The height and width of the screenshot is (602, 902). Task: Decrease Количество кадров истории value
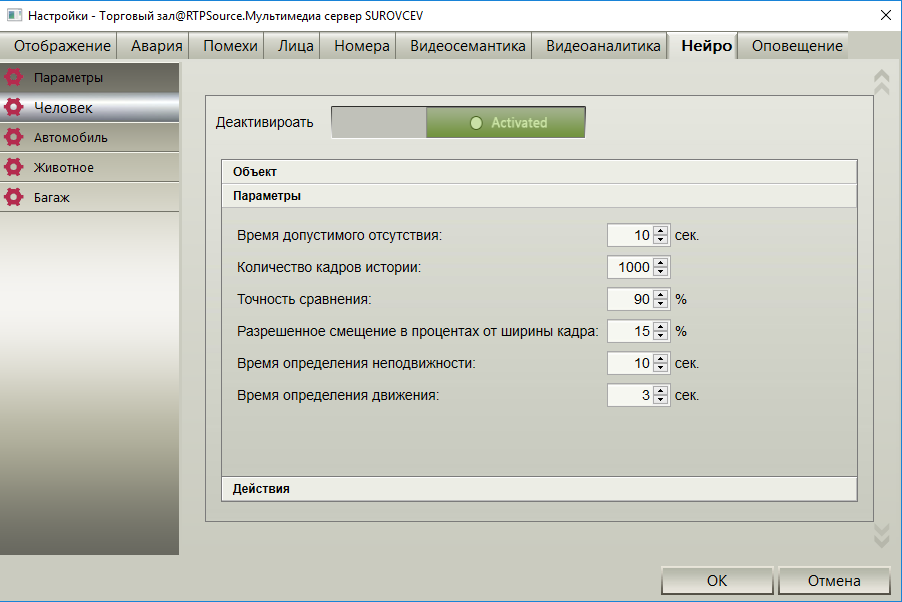click(660, 272)
